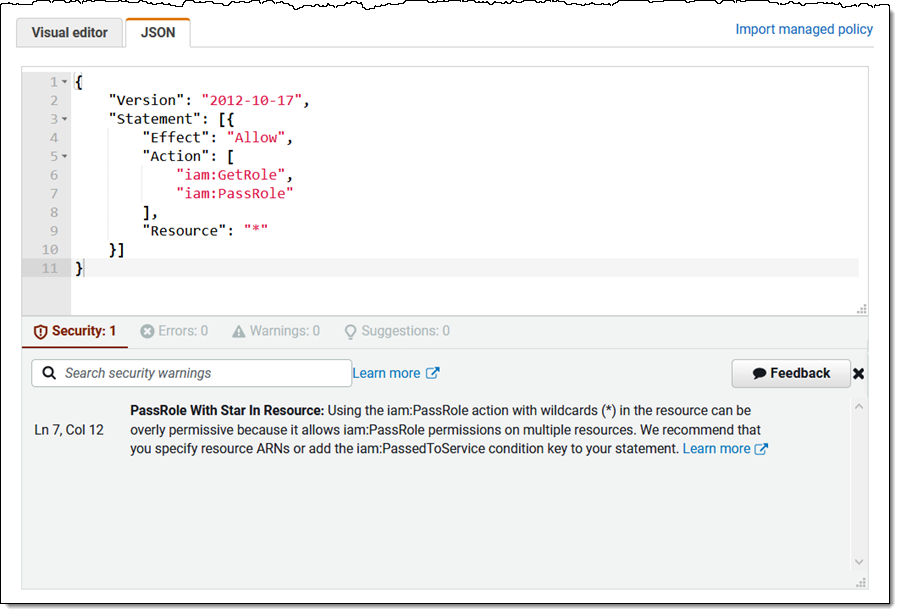Click the Feedback button
The width and height of the screenshot is (900, 614).
click(x=791, y=374)
